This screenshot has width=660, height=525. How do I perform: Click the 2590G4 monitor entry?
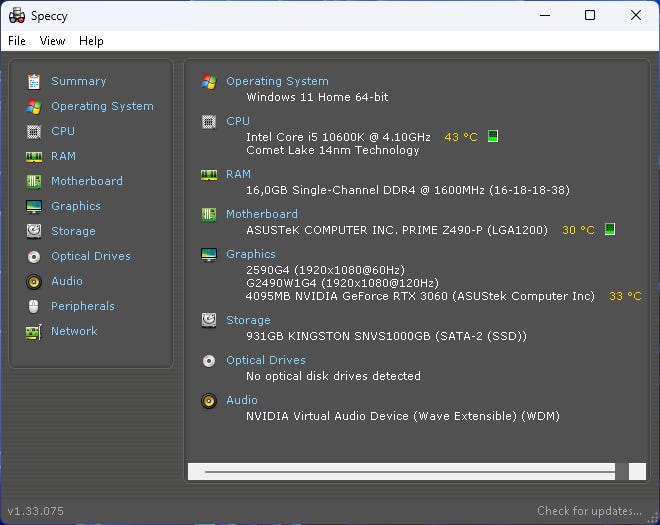325,269
